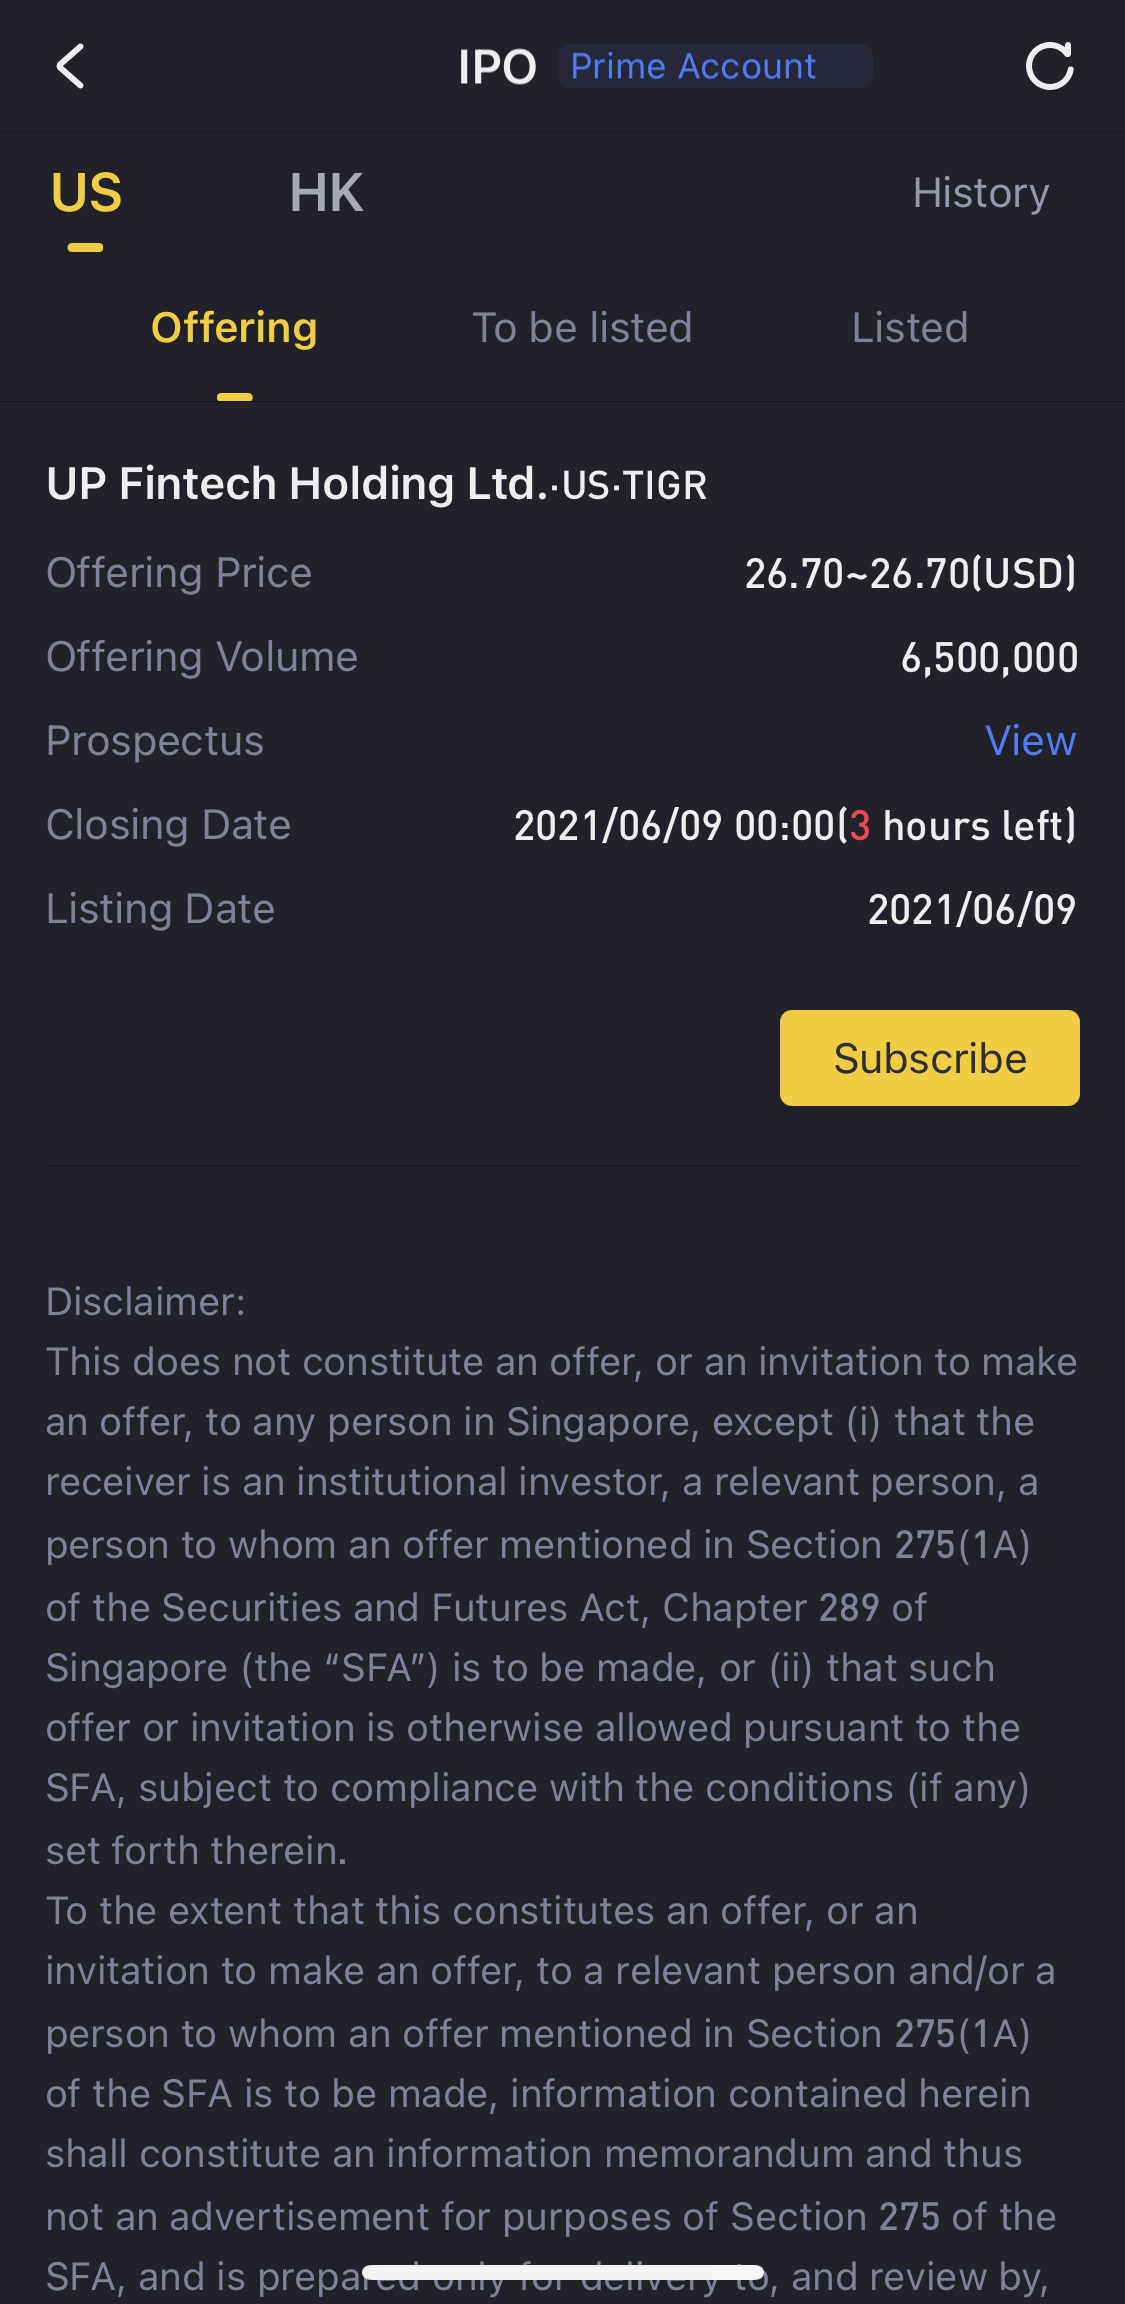Image resolution: width=1125 pixels, height=2304 pixels.
Task: Subscribe to the TIGR offering
Action: tap(929, 1058)
